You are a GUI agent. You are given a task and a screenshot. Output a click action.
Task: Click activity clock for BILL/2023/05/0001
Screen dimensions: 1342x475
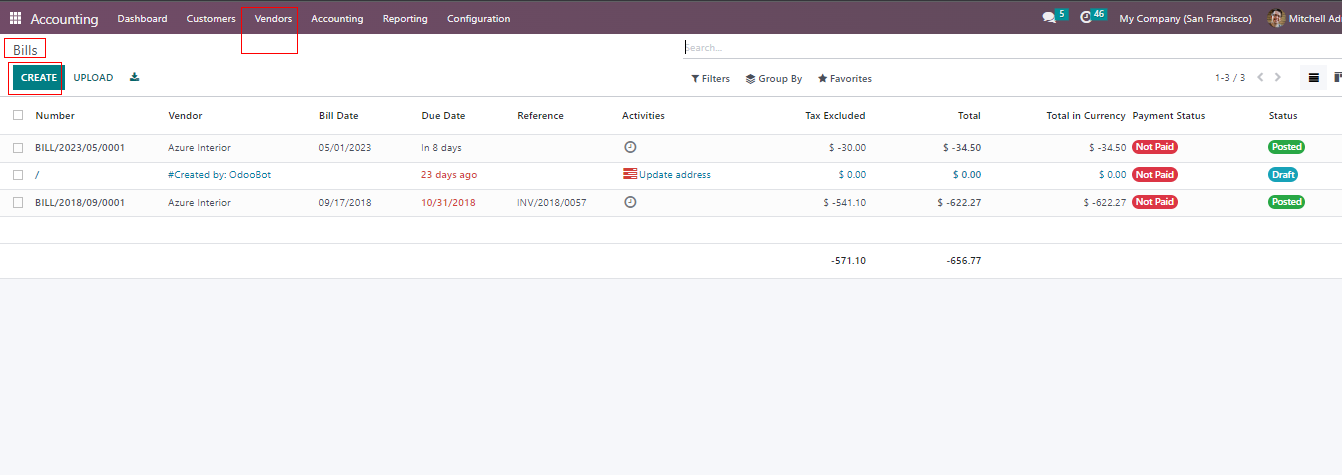(x=630, y=147)
